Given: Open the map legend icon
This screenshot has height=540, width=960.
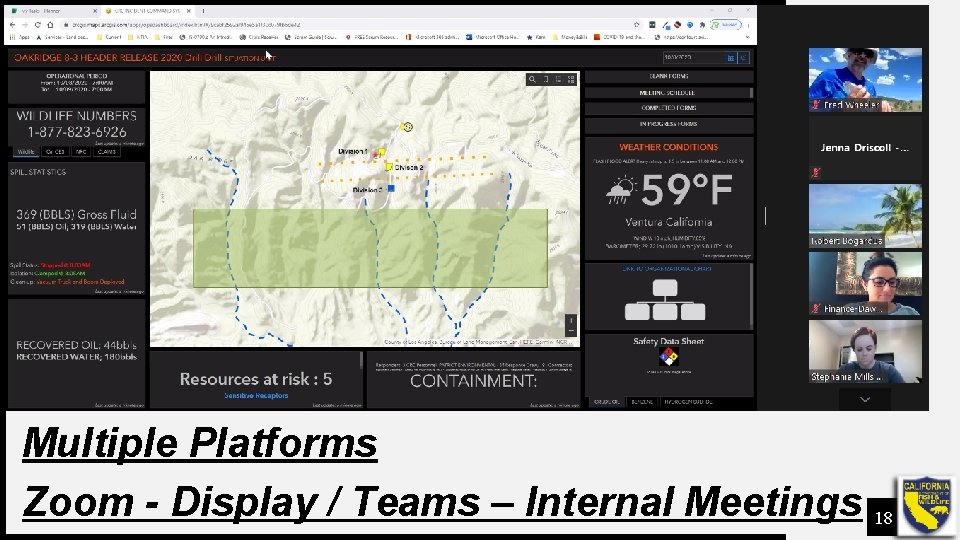Looking at the screenshot, I should point(558,80).
